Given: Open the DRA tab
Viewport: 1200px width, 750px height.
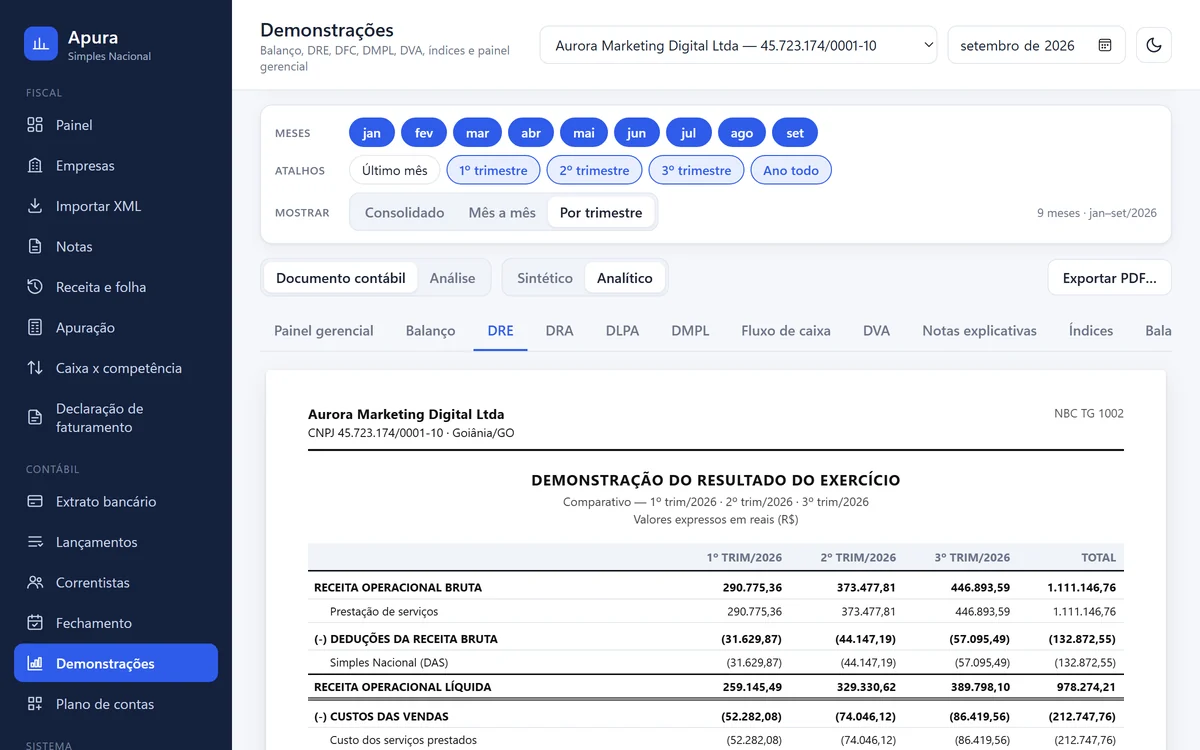Looking at the screenshot, I should pyautogui.click(x=560, y=331).
